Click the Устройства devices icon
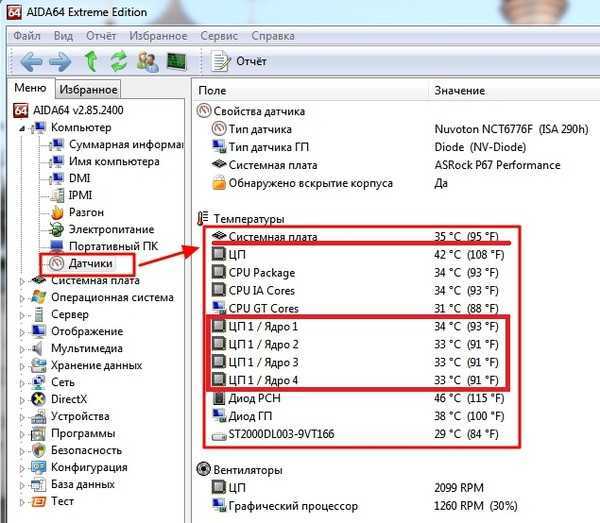 coord(38,416)
